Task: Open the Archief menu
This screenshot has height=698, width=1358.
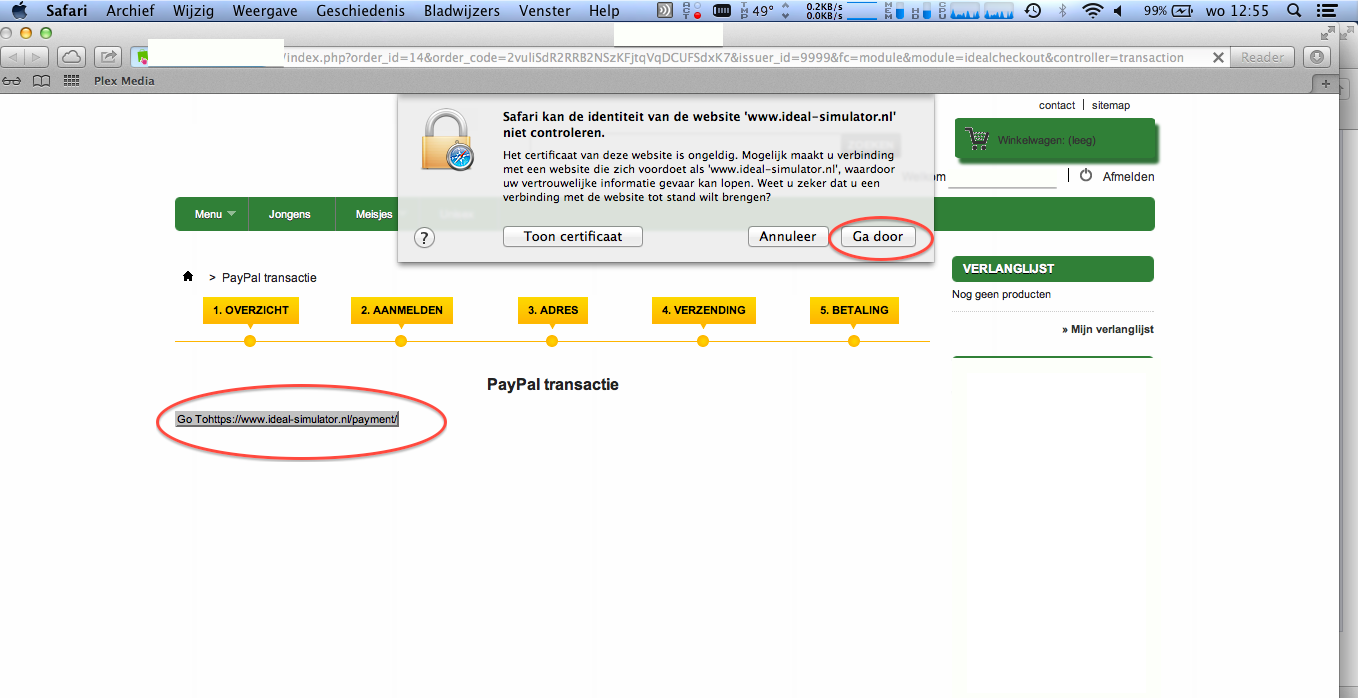Action: 131,11
